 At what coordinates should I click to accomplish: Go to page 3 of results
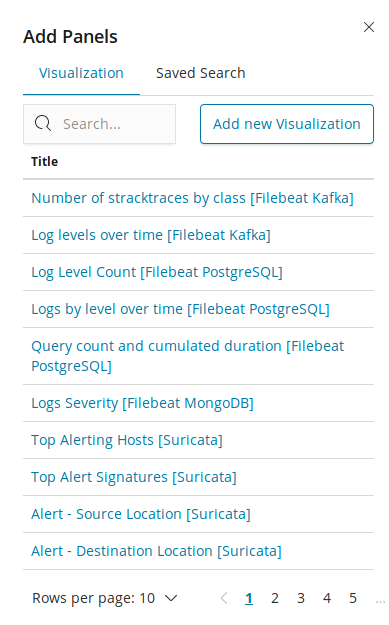pyautogui.click(x=301, y=598)
